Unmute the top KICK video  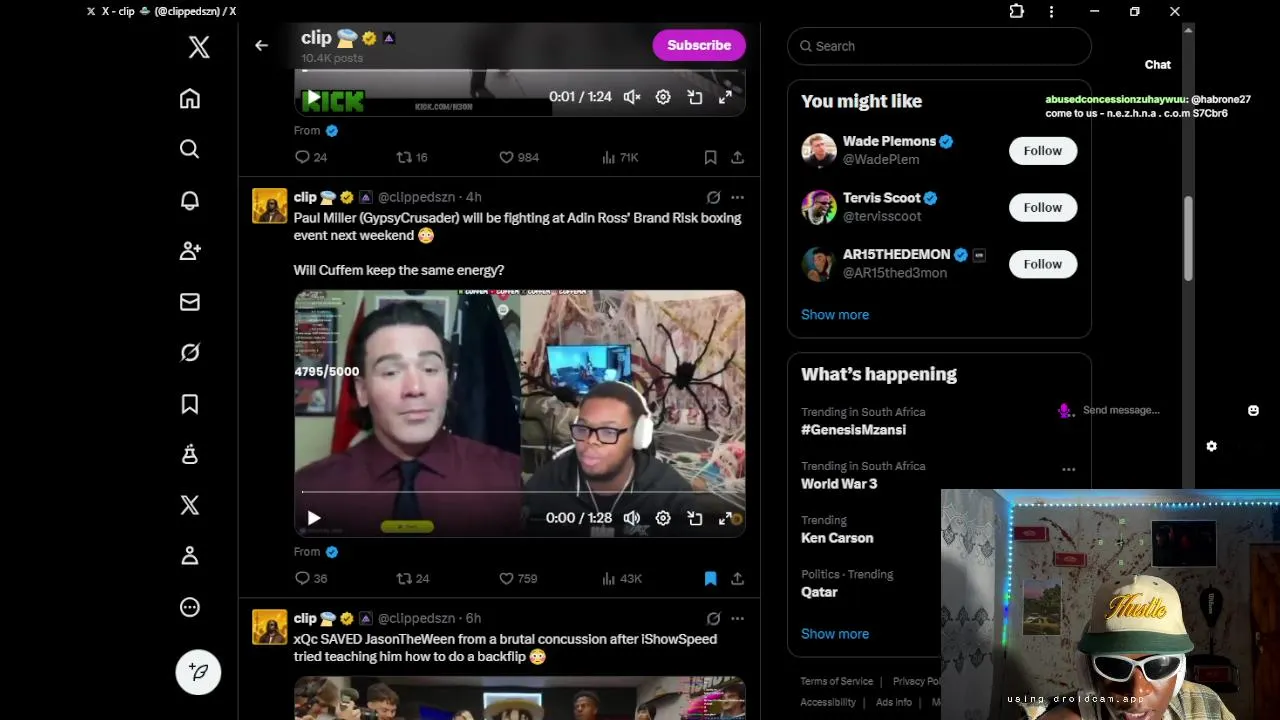click(x=632, y=97)
